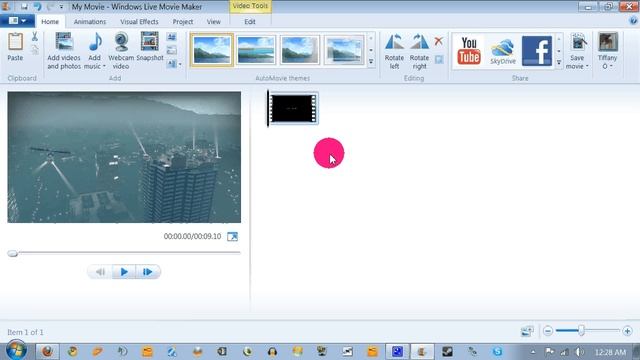Click Add videos and photos
Image resolution: width=640 pixels, height=360 pixels.
click(x=64, y=51)
